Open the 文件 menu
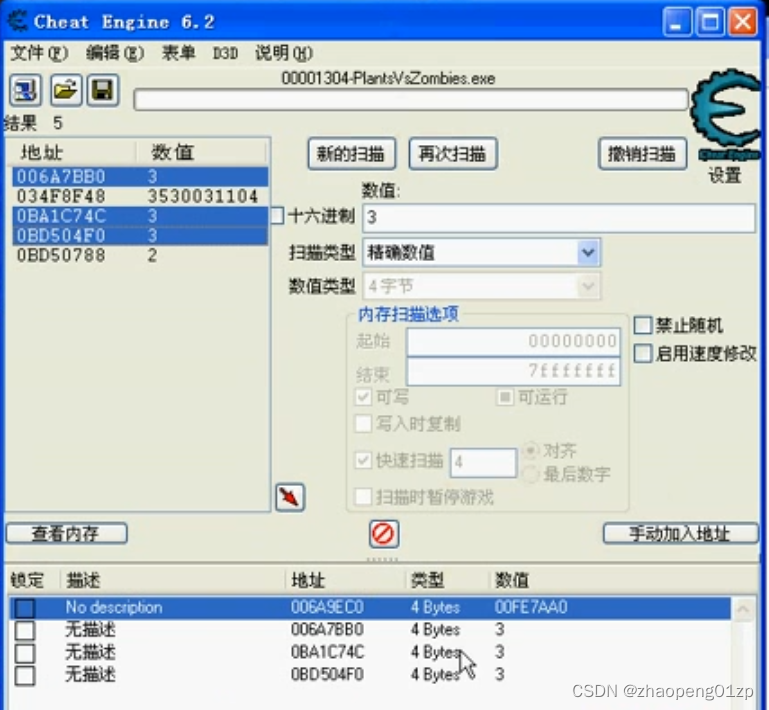Screen dimensions: 769x710 39,53
